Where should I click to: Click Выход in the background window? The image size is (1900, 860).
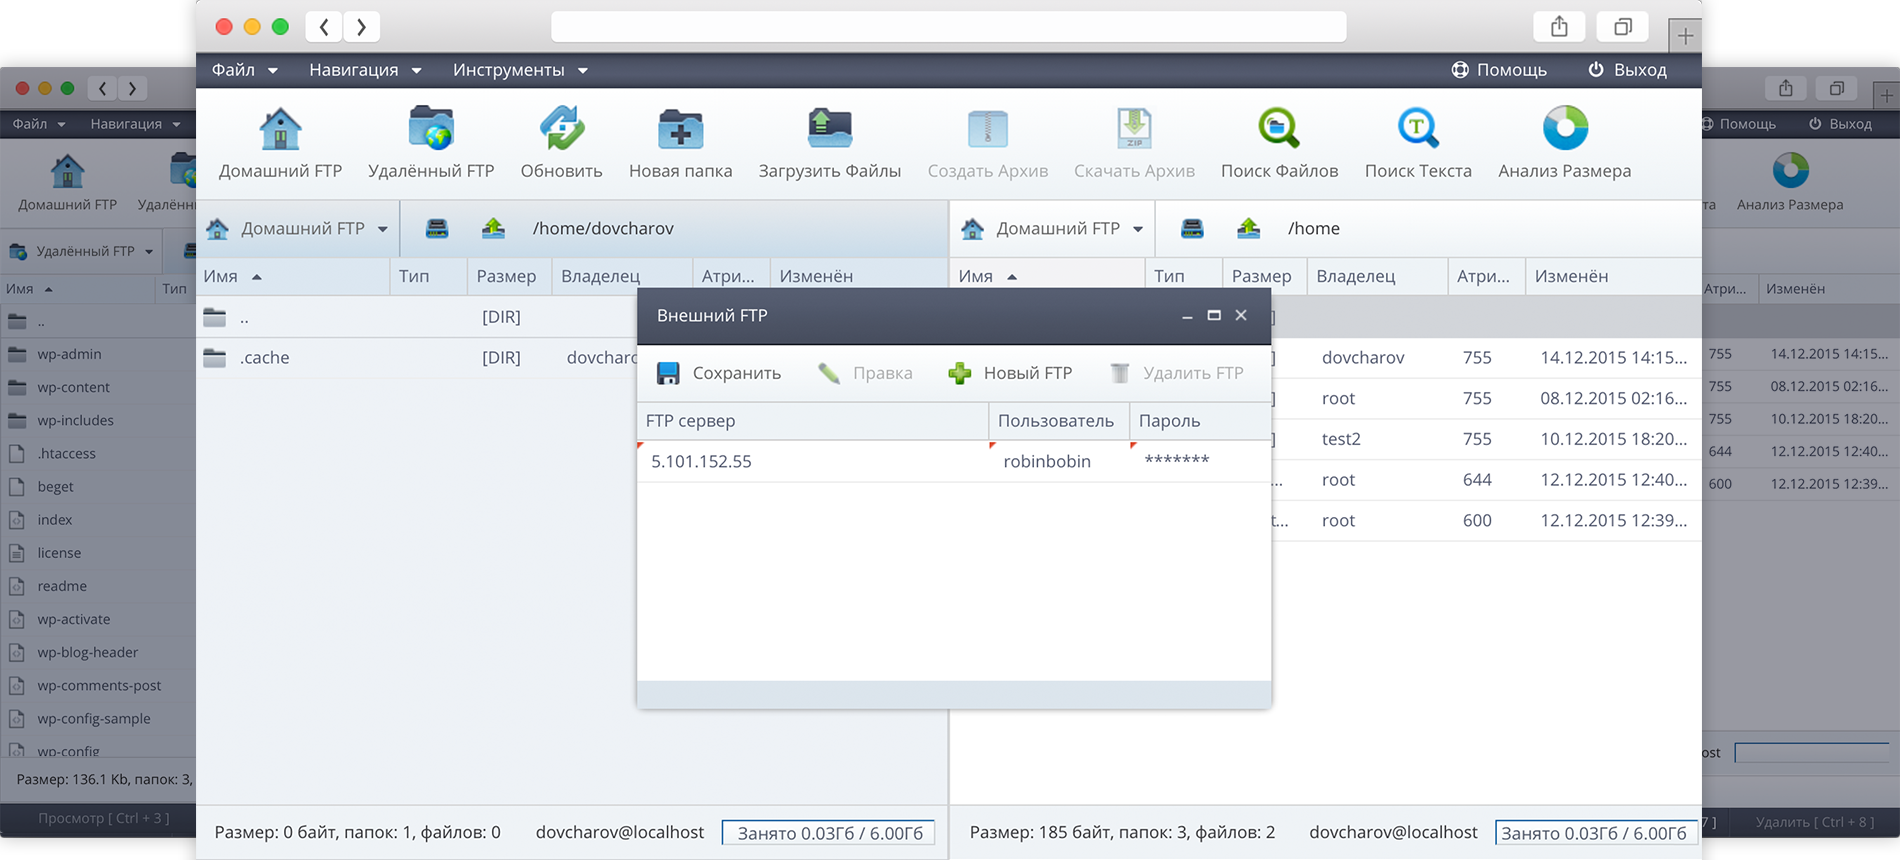pos(1840,124)
